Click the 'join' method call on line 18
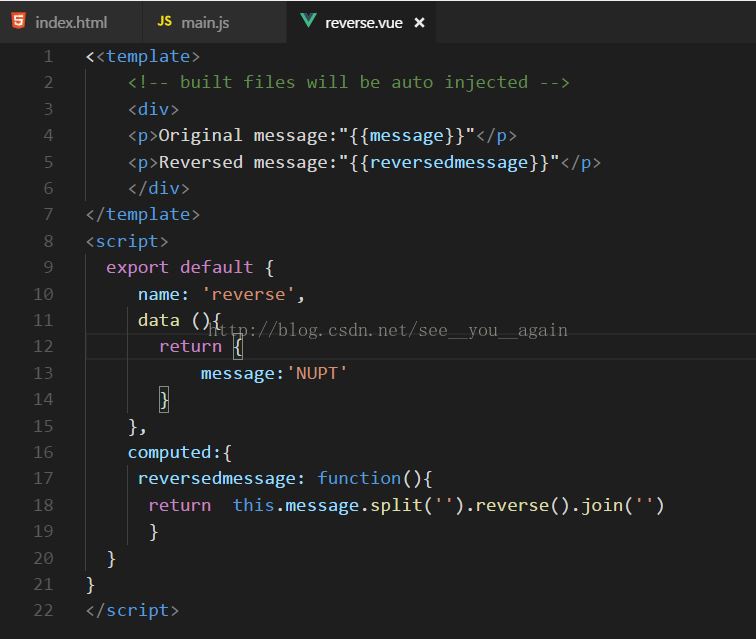This screenshot has width=756, height=639. [602, 505]
